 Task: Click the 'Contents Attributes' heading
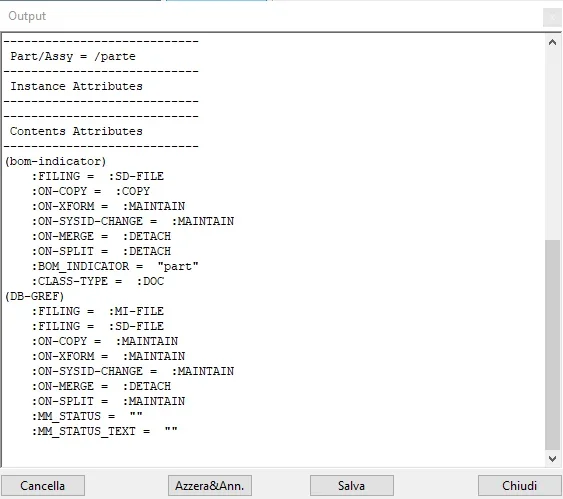[x=76, y=131]
